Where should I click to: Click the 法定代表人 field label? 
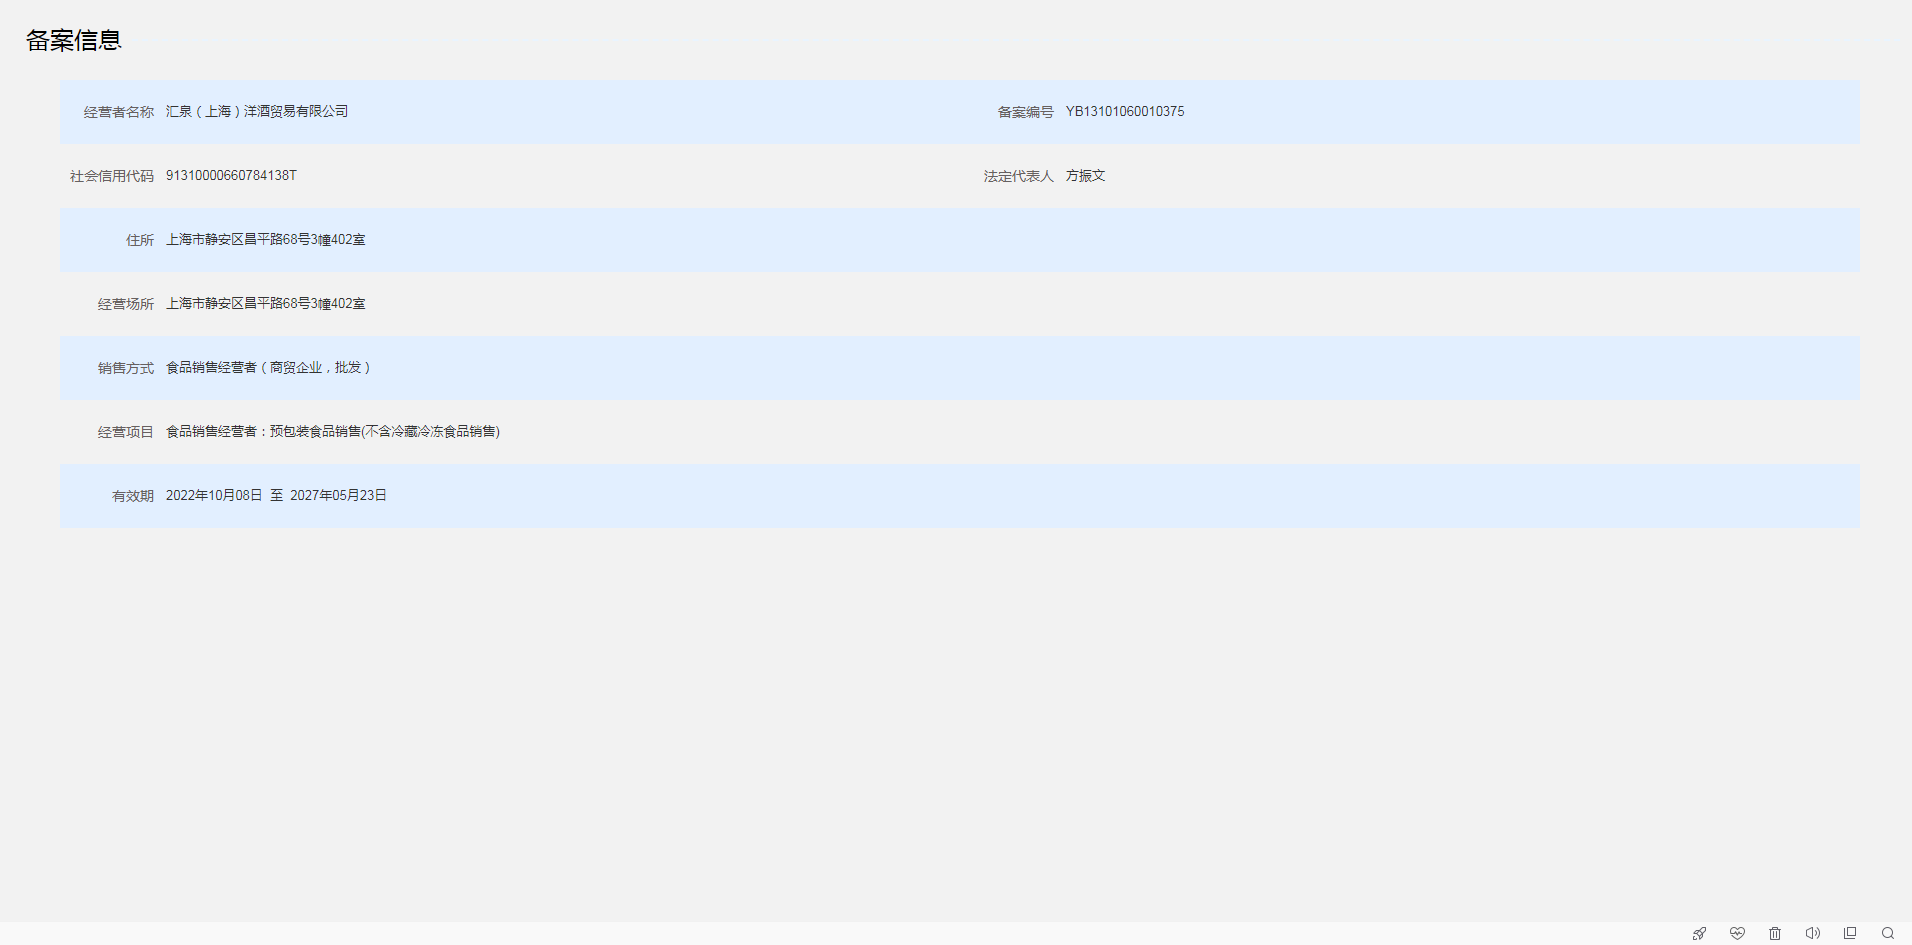[x=1018, y=176]
